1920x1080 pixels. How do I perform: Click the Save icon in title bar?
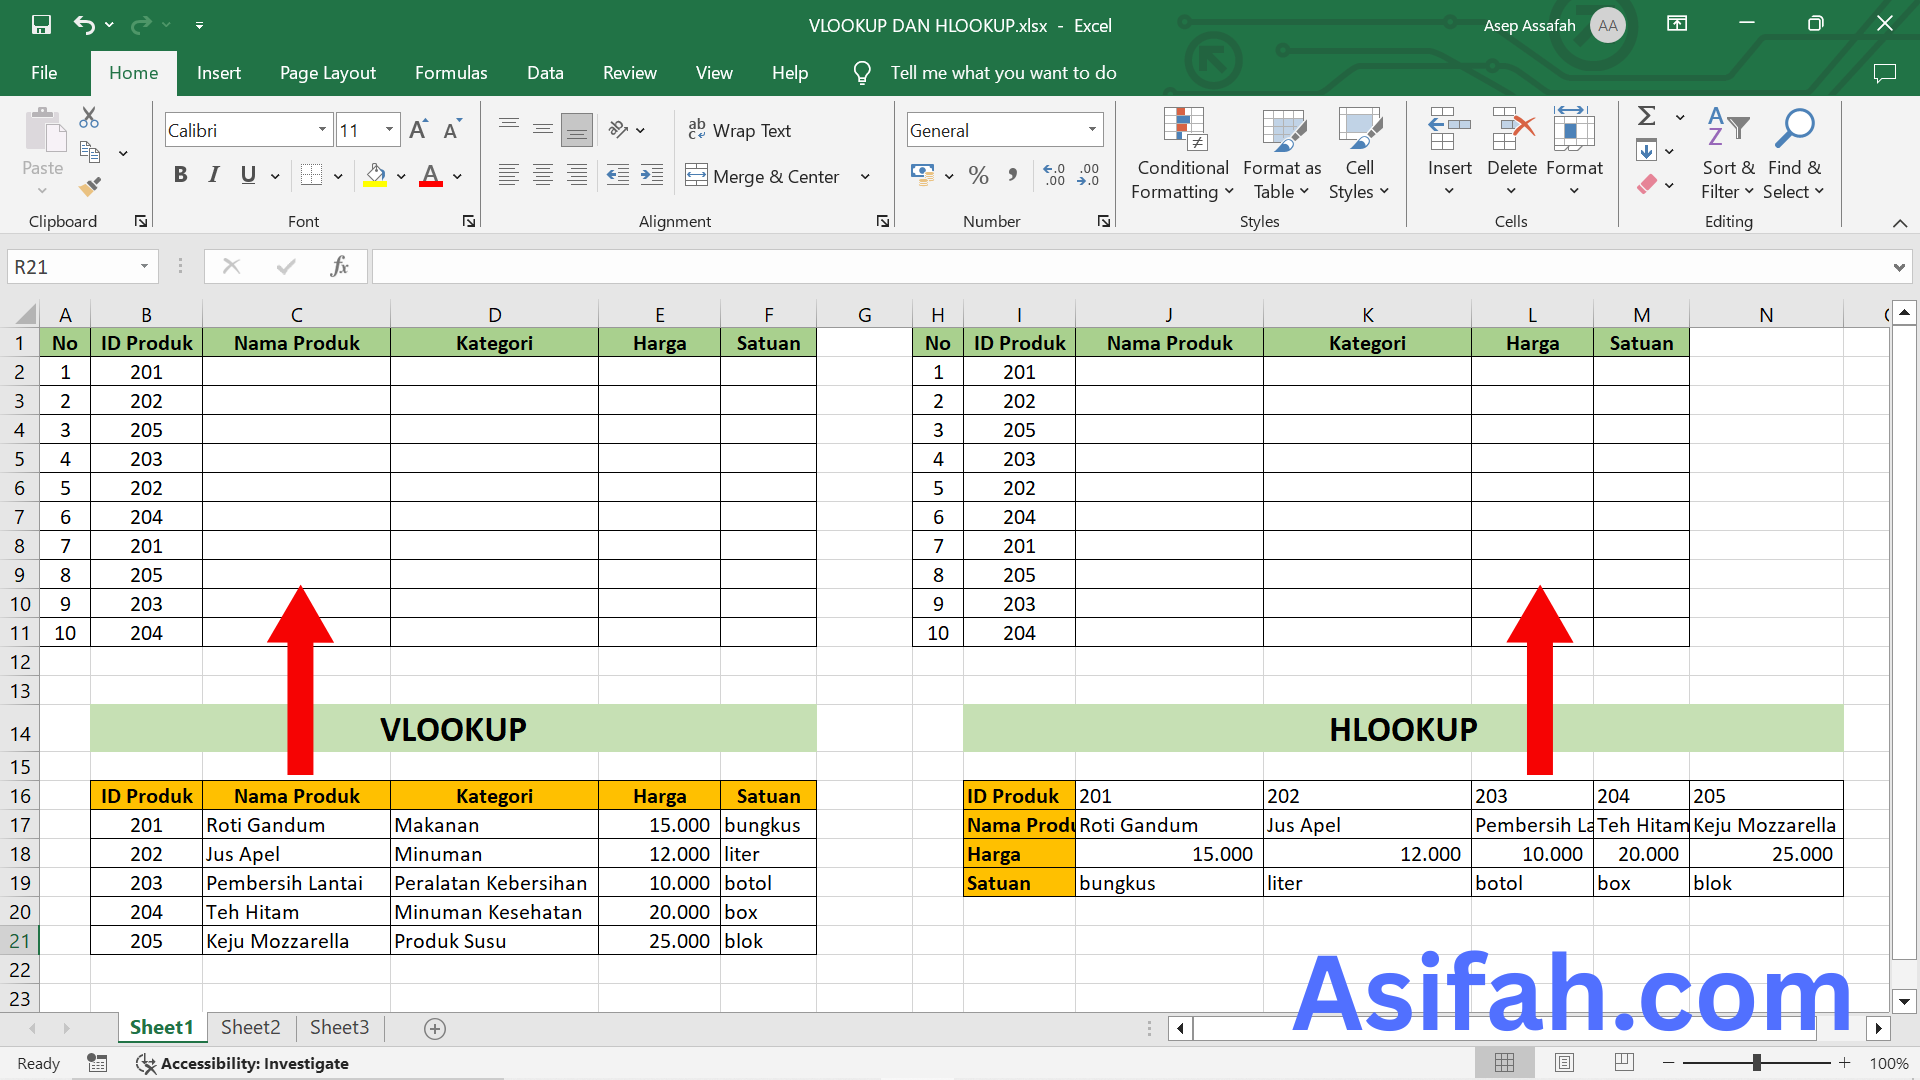coord(41,25)
